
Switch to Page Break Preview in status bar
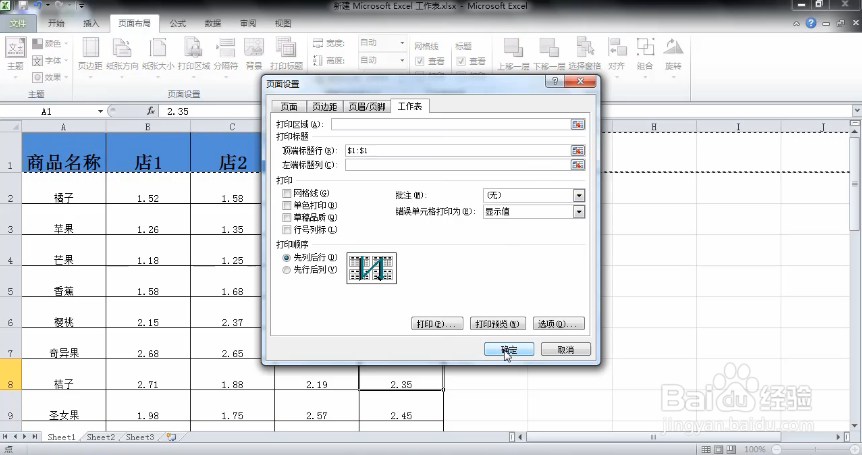point(731,450)
